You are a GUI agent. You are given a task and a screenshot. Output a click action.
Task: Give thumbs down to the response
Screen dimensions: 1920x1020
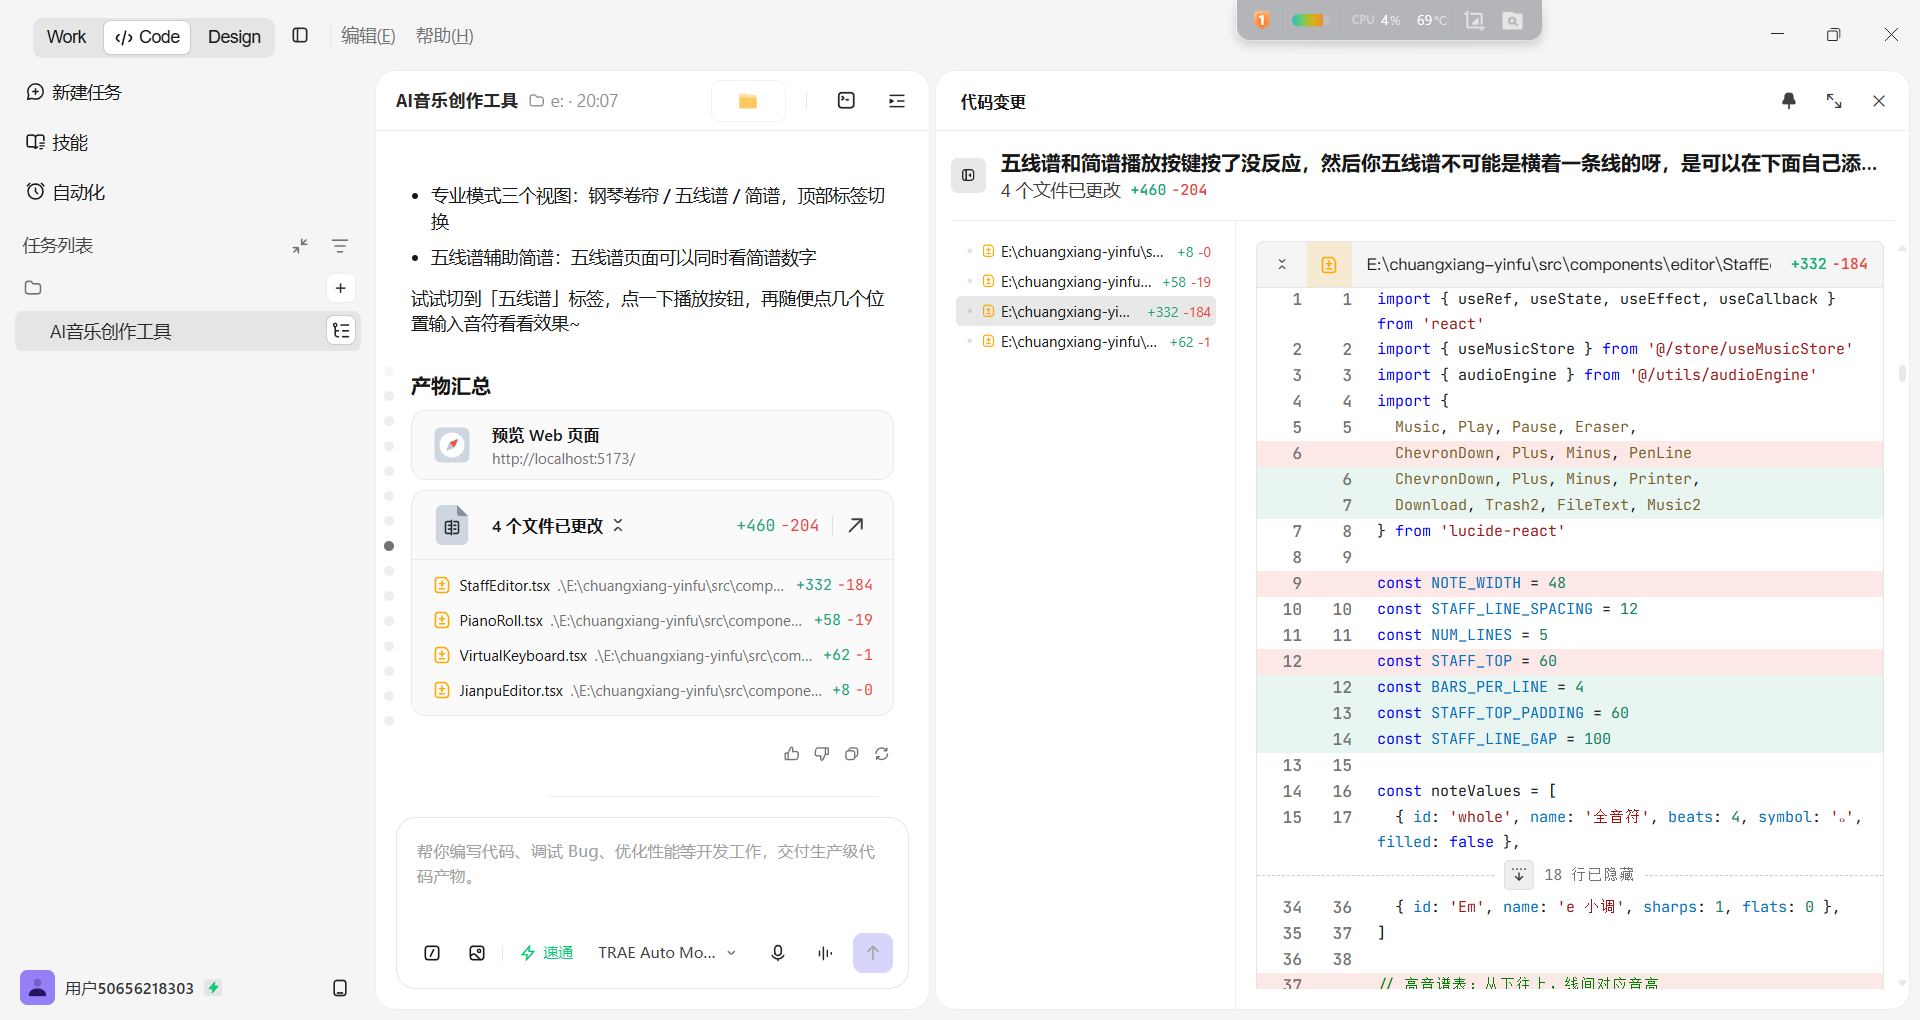[x=822, y=754]
